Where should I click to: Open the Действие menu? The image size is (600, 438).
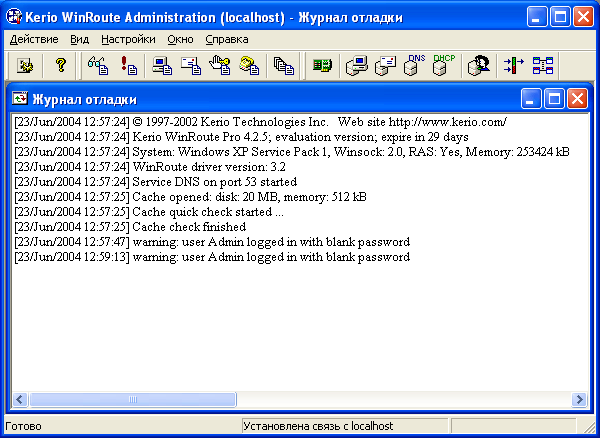[34, 39]
